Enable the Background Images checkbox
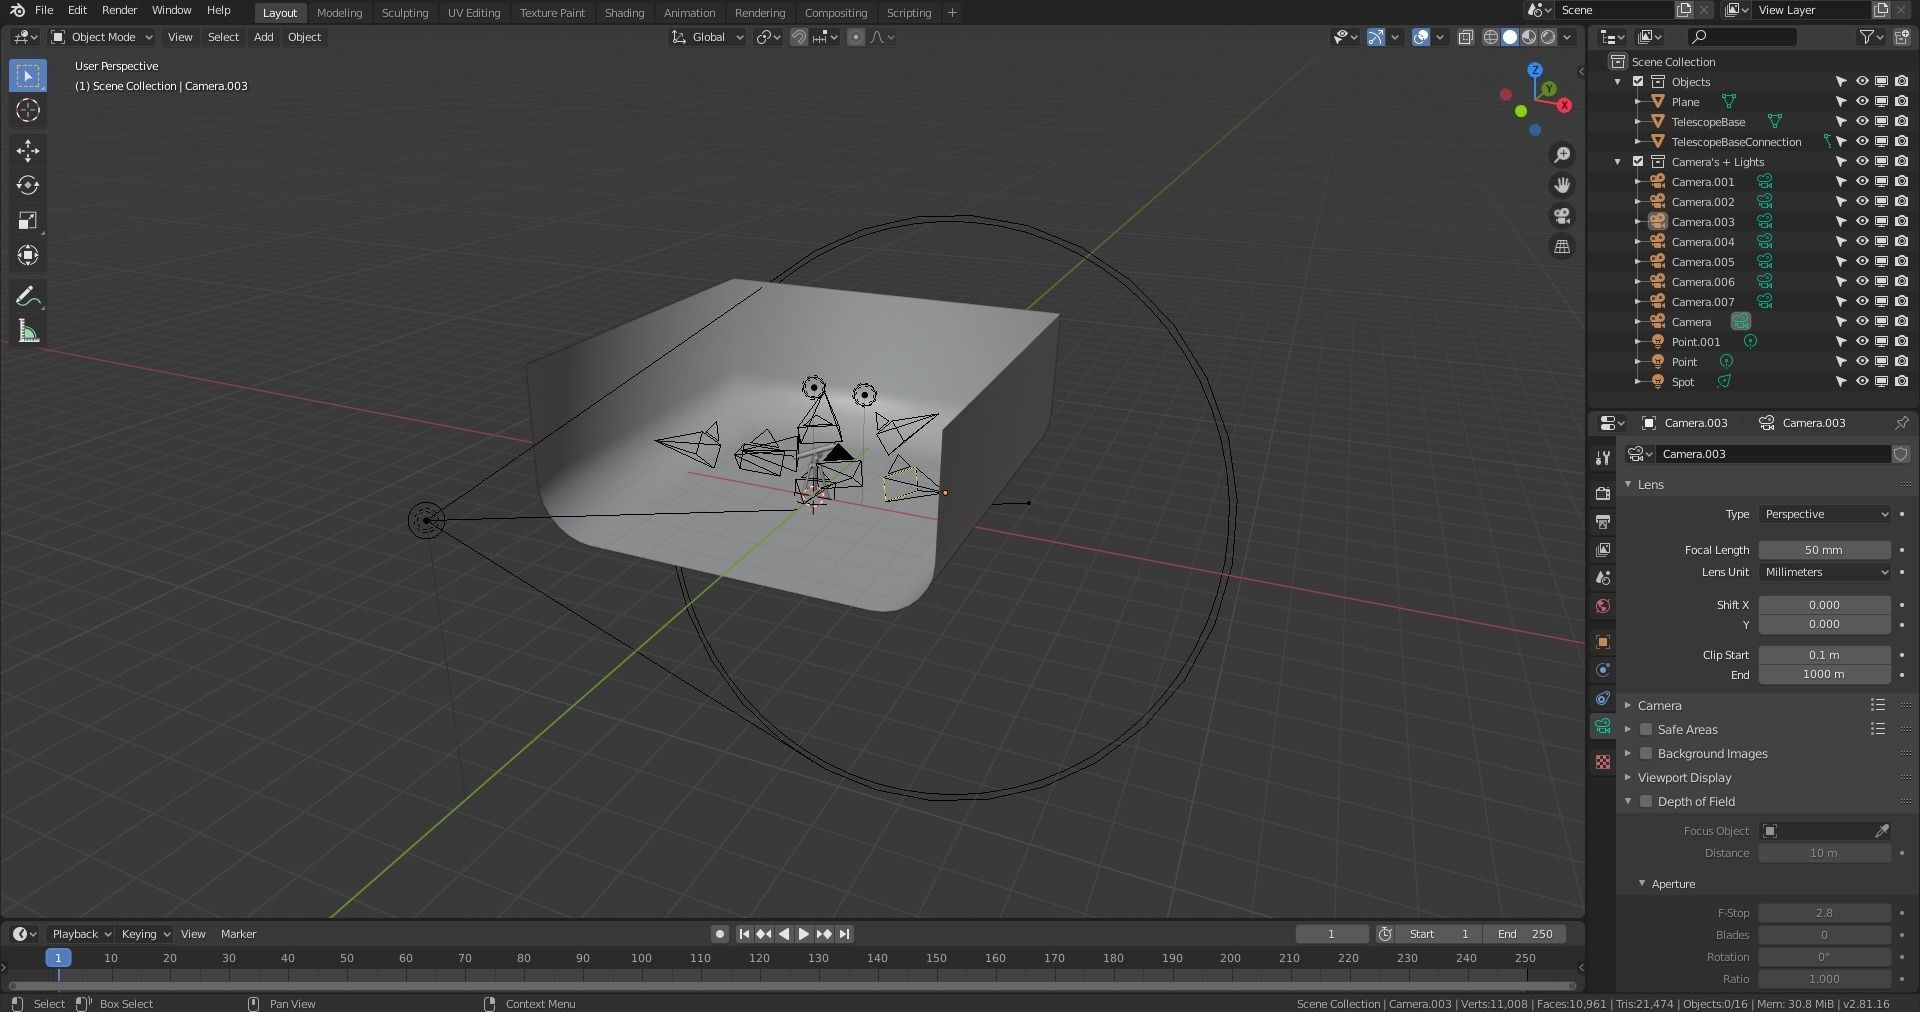Viewport: 1920px width, 1012px height. 1646,754
